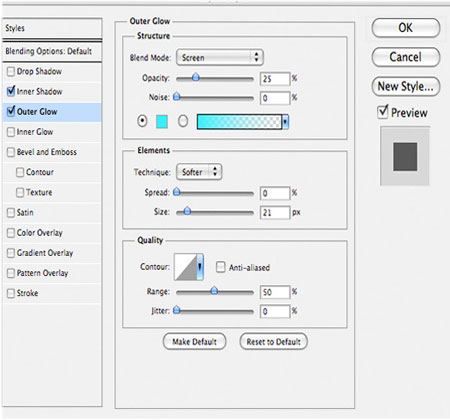Open the Technique Softer dropdown
450x420 pixels.
click(x=199, y=172)
